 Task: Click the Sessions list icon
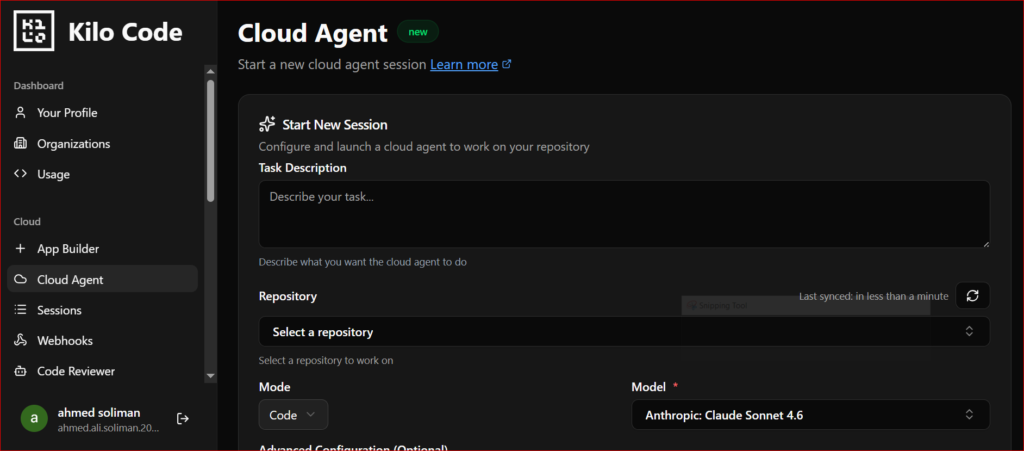click(x=20, y=310)
